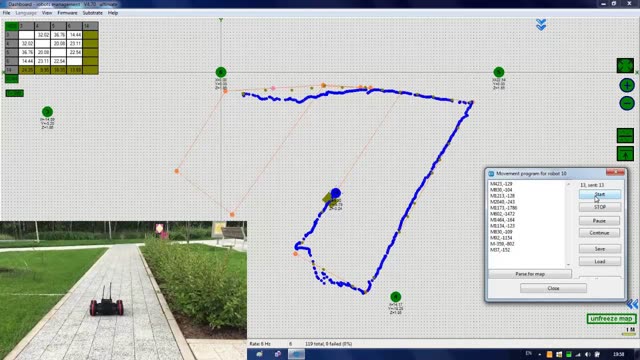Click the EN language indicator in taskbar
Screen dimensions: 640x360
click(x=529, y=353)
